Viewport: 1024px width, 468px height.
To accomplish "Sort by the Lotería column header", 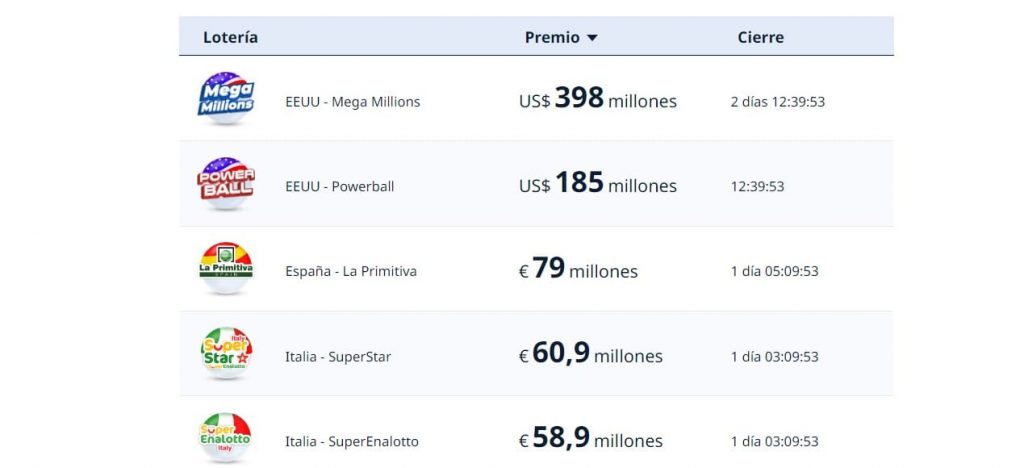I will (230, 37).
